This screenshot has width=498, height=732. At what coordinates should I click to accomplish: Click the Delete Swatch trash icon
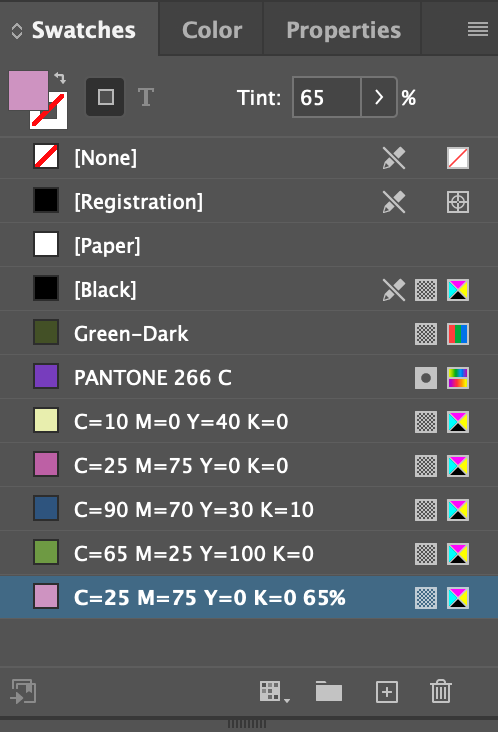click(x=441, y=691)
